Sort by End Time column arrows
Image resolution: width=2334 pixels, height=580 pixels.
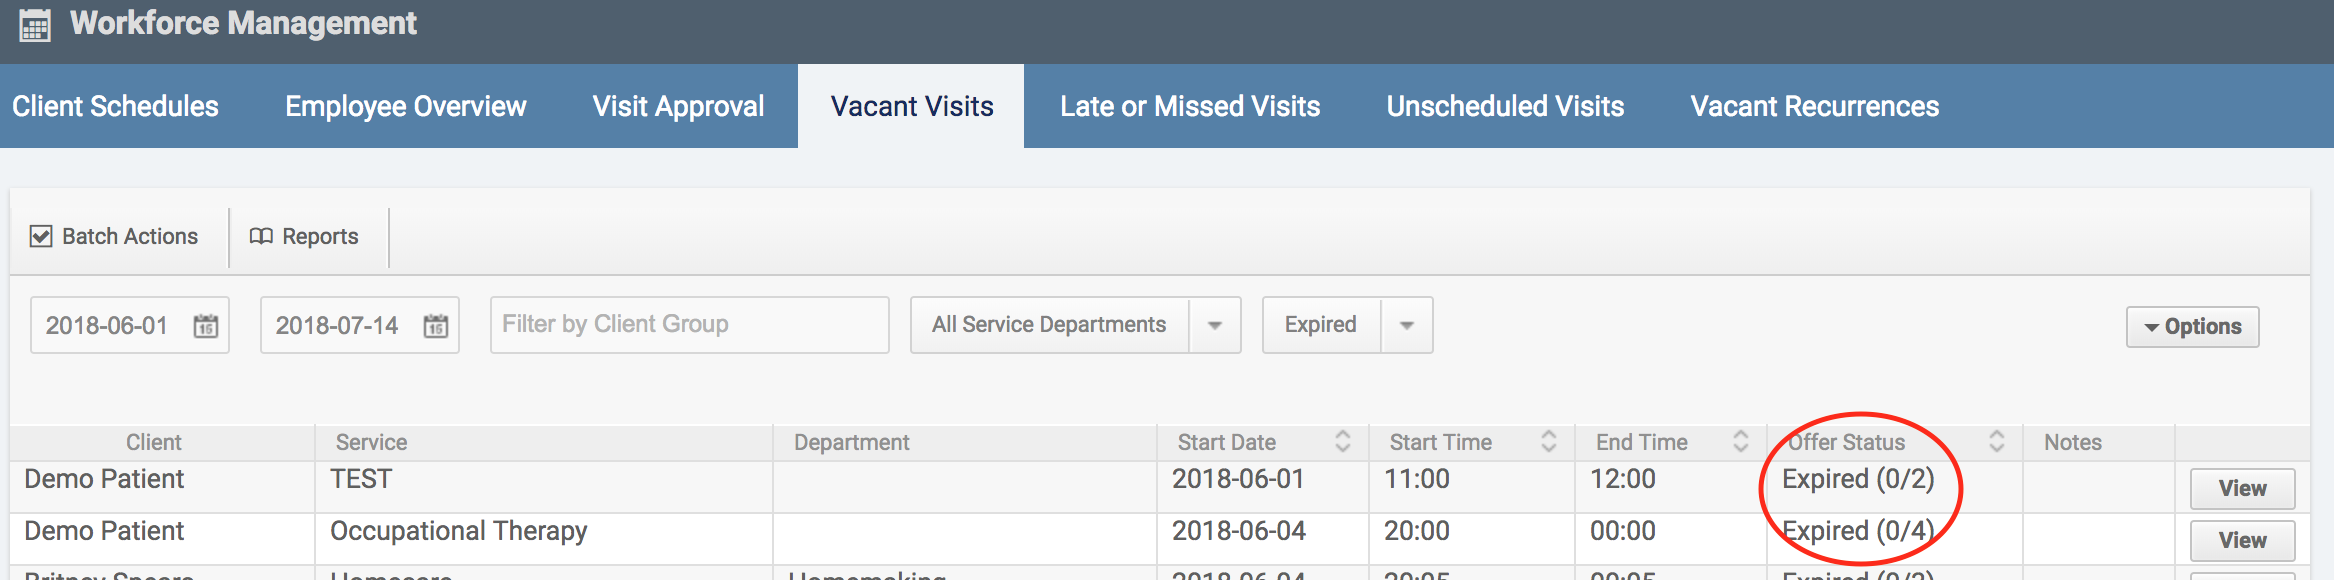click(1741, 441)
